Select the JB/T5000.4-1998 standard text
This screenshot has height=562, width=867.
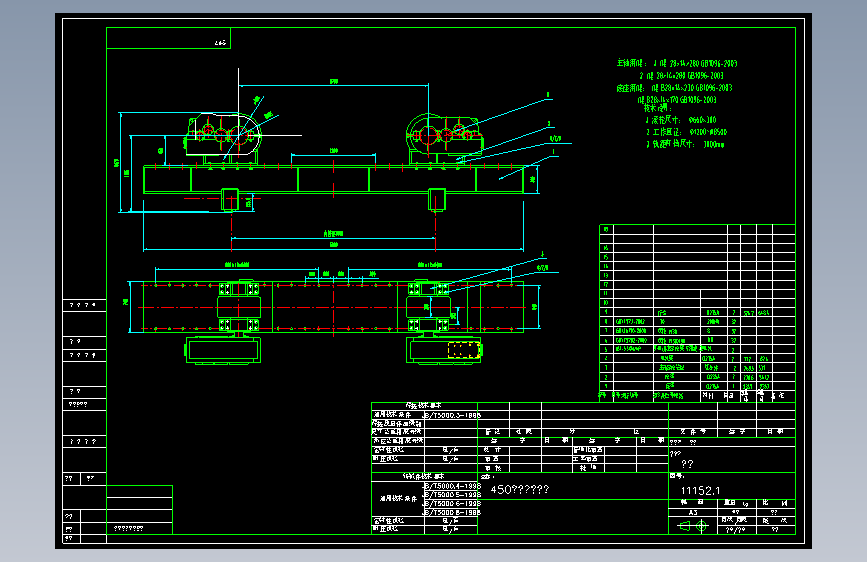pos(452,486)
